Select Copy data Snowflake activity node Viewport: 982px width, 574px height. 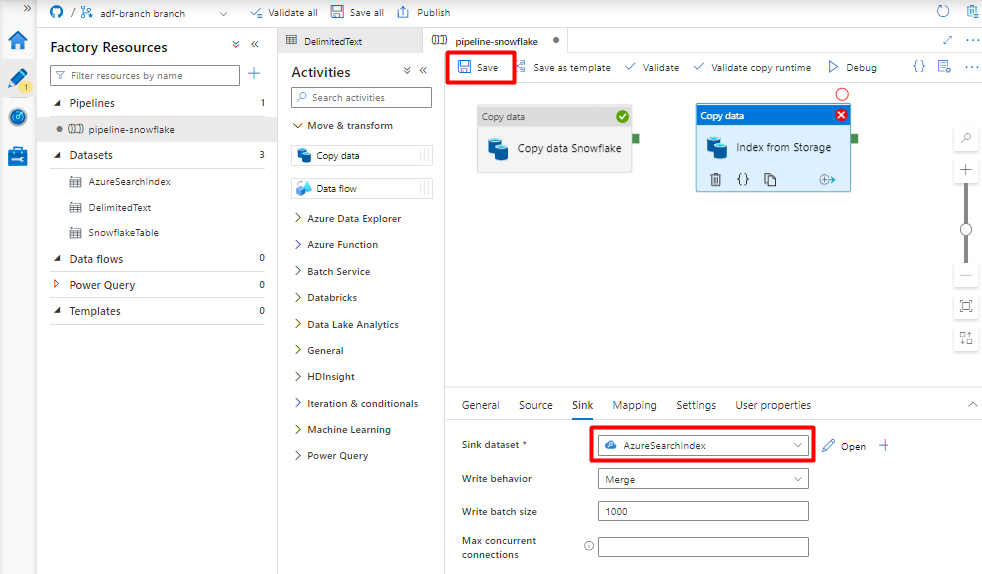pyautogui.click(x=554, y=138)
